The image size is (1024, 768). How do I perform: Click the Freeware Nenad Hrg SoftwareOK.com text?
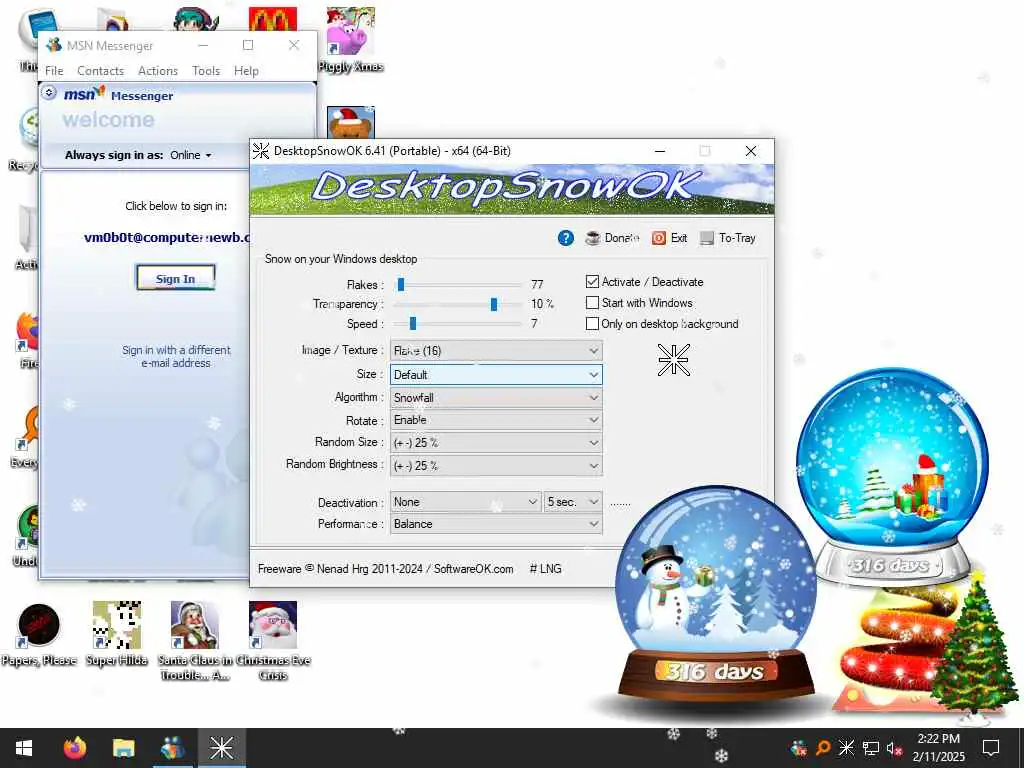point(385,569)
